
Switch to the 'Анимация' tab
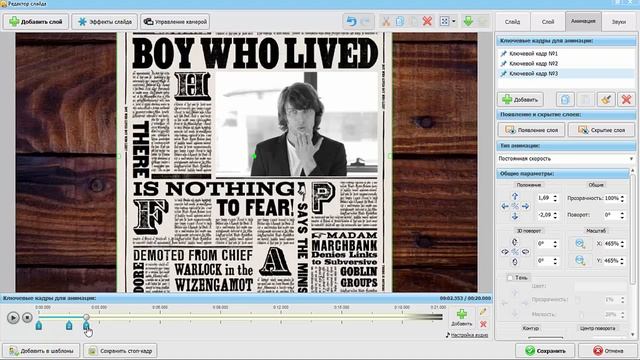click(x=583, y=21)
